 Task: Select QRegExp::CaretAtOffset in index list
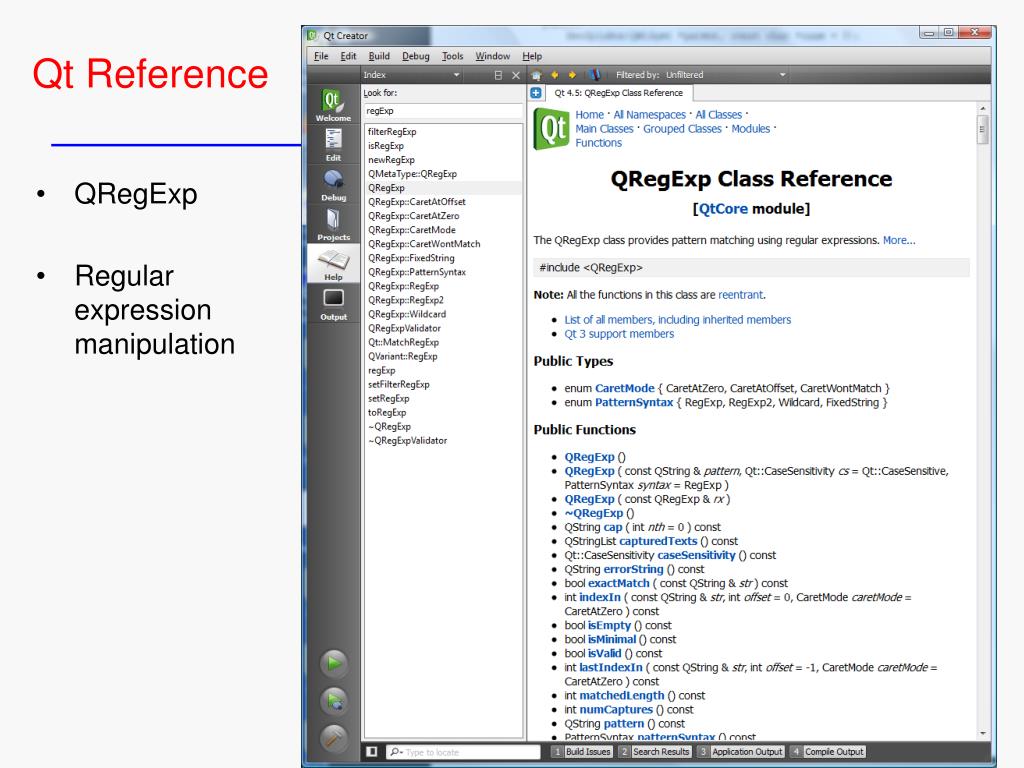[443, 202]
